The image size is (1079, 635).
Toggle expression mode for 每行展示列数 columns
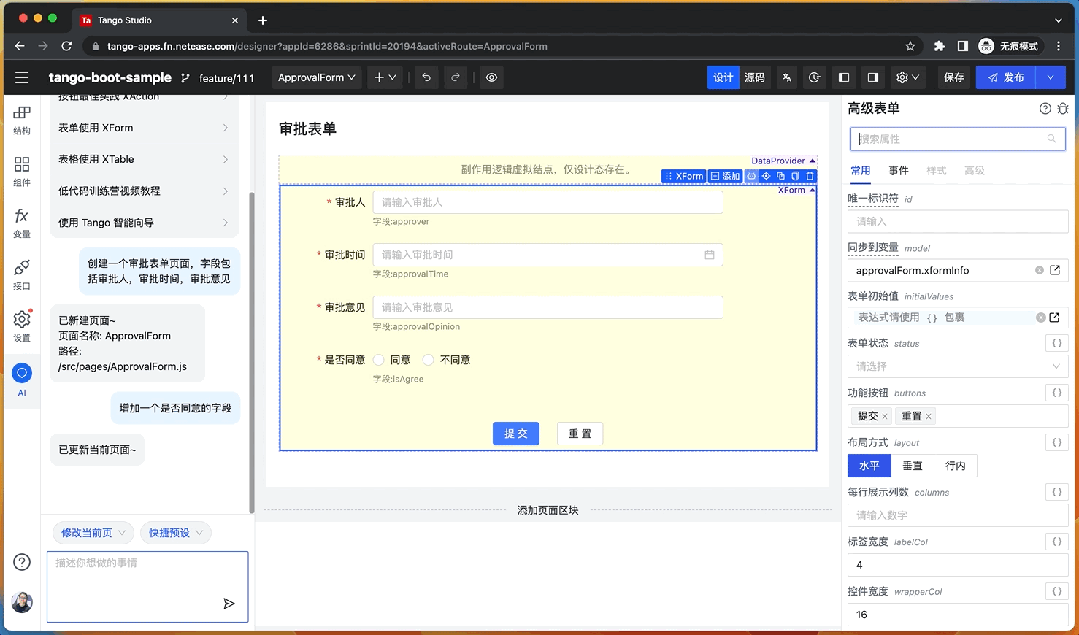1056,492
